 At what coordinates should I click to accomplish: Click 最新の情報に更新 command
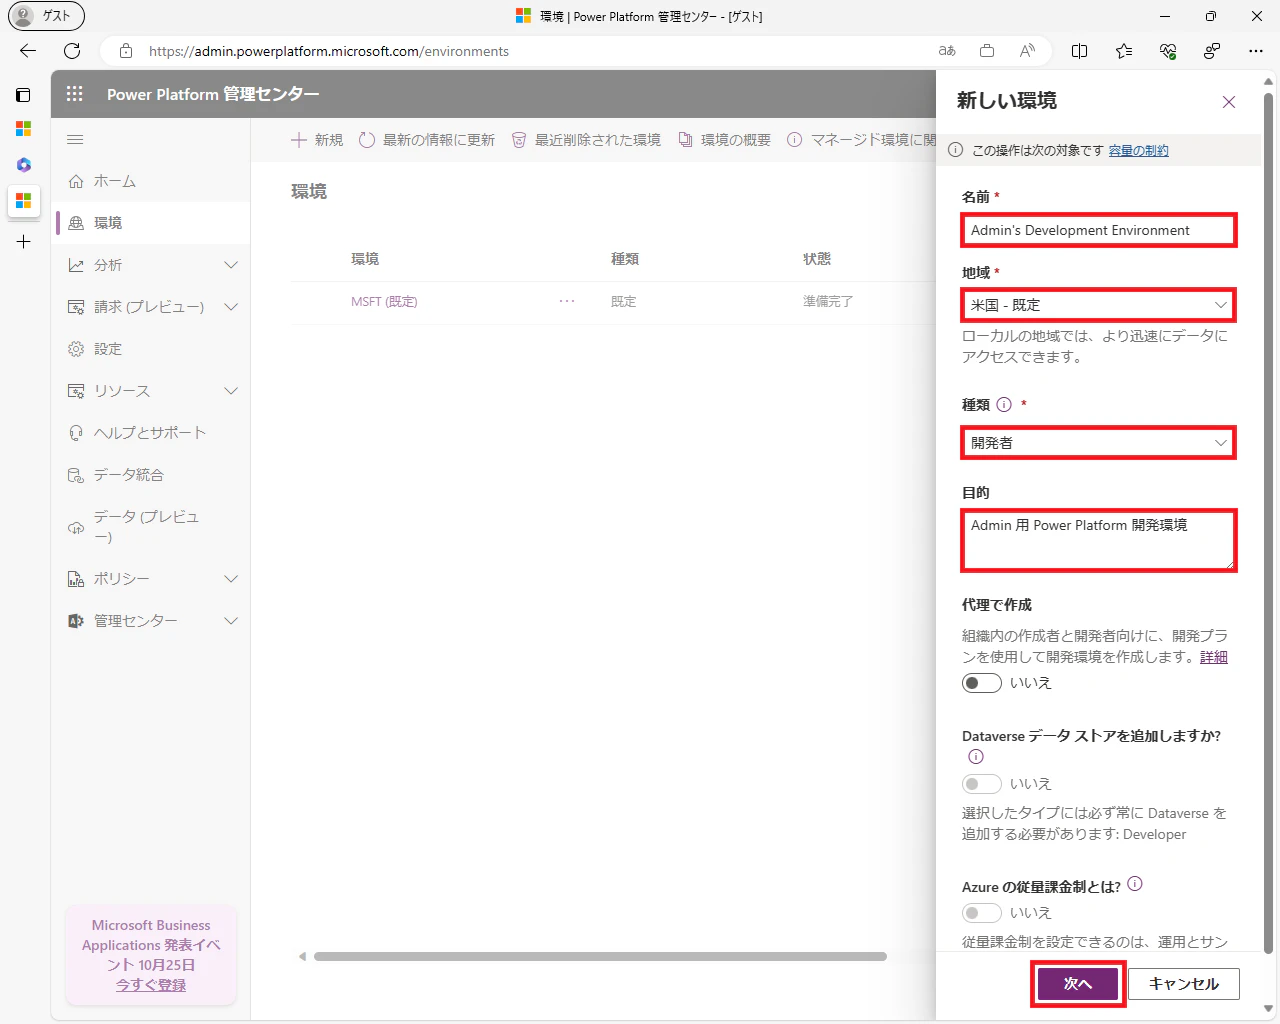[x=427, y=140]
